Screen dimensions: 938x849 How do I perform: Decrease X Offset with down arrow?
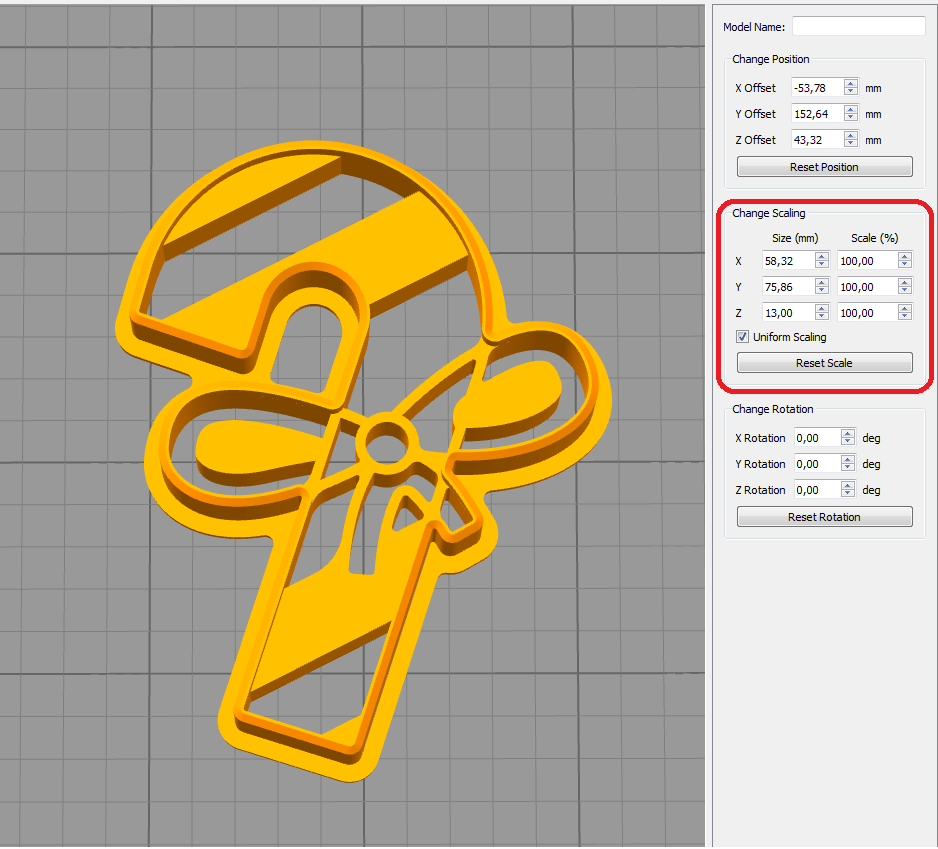point(851,92)
